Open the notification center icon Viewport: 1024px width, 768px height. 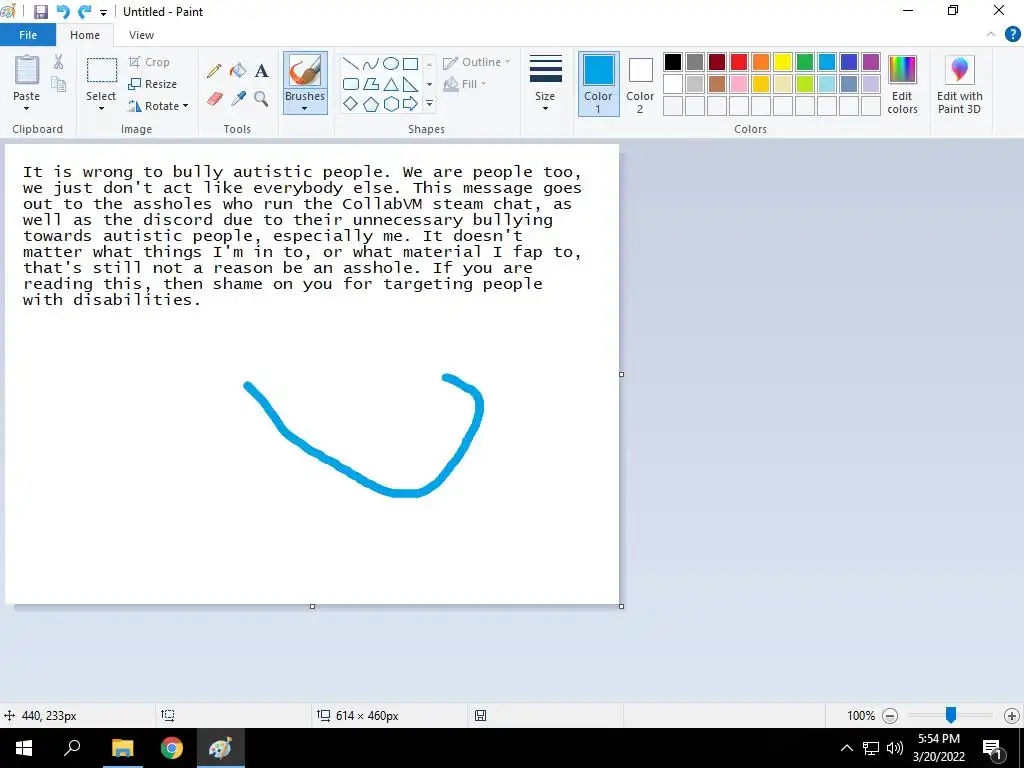pyautogui.click(x=992, y=748)
